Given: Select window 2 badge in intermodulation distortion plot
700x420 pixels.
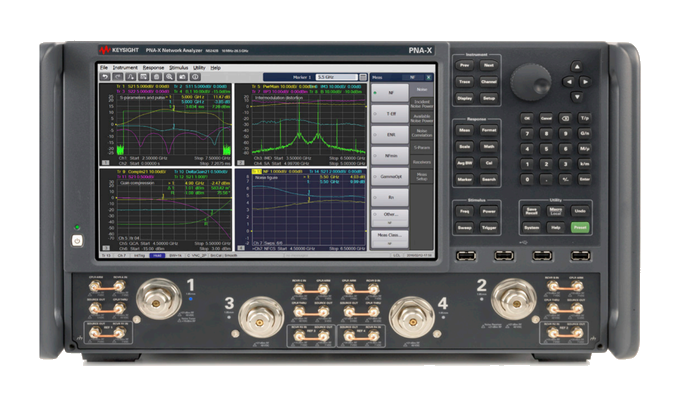Looking at the screenshot, I should (x=241, y=163).
